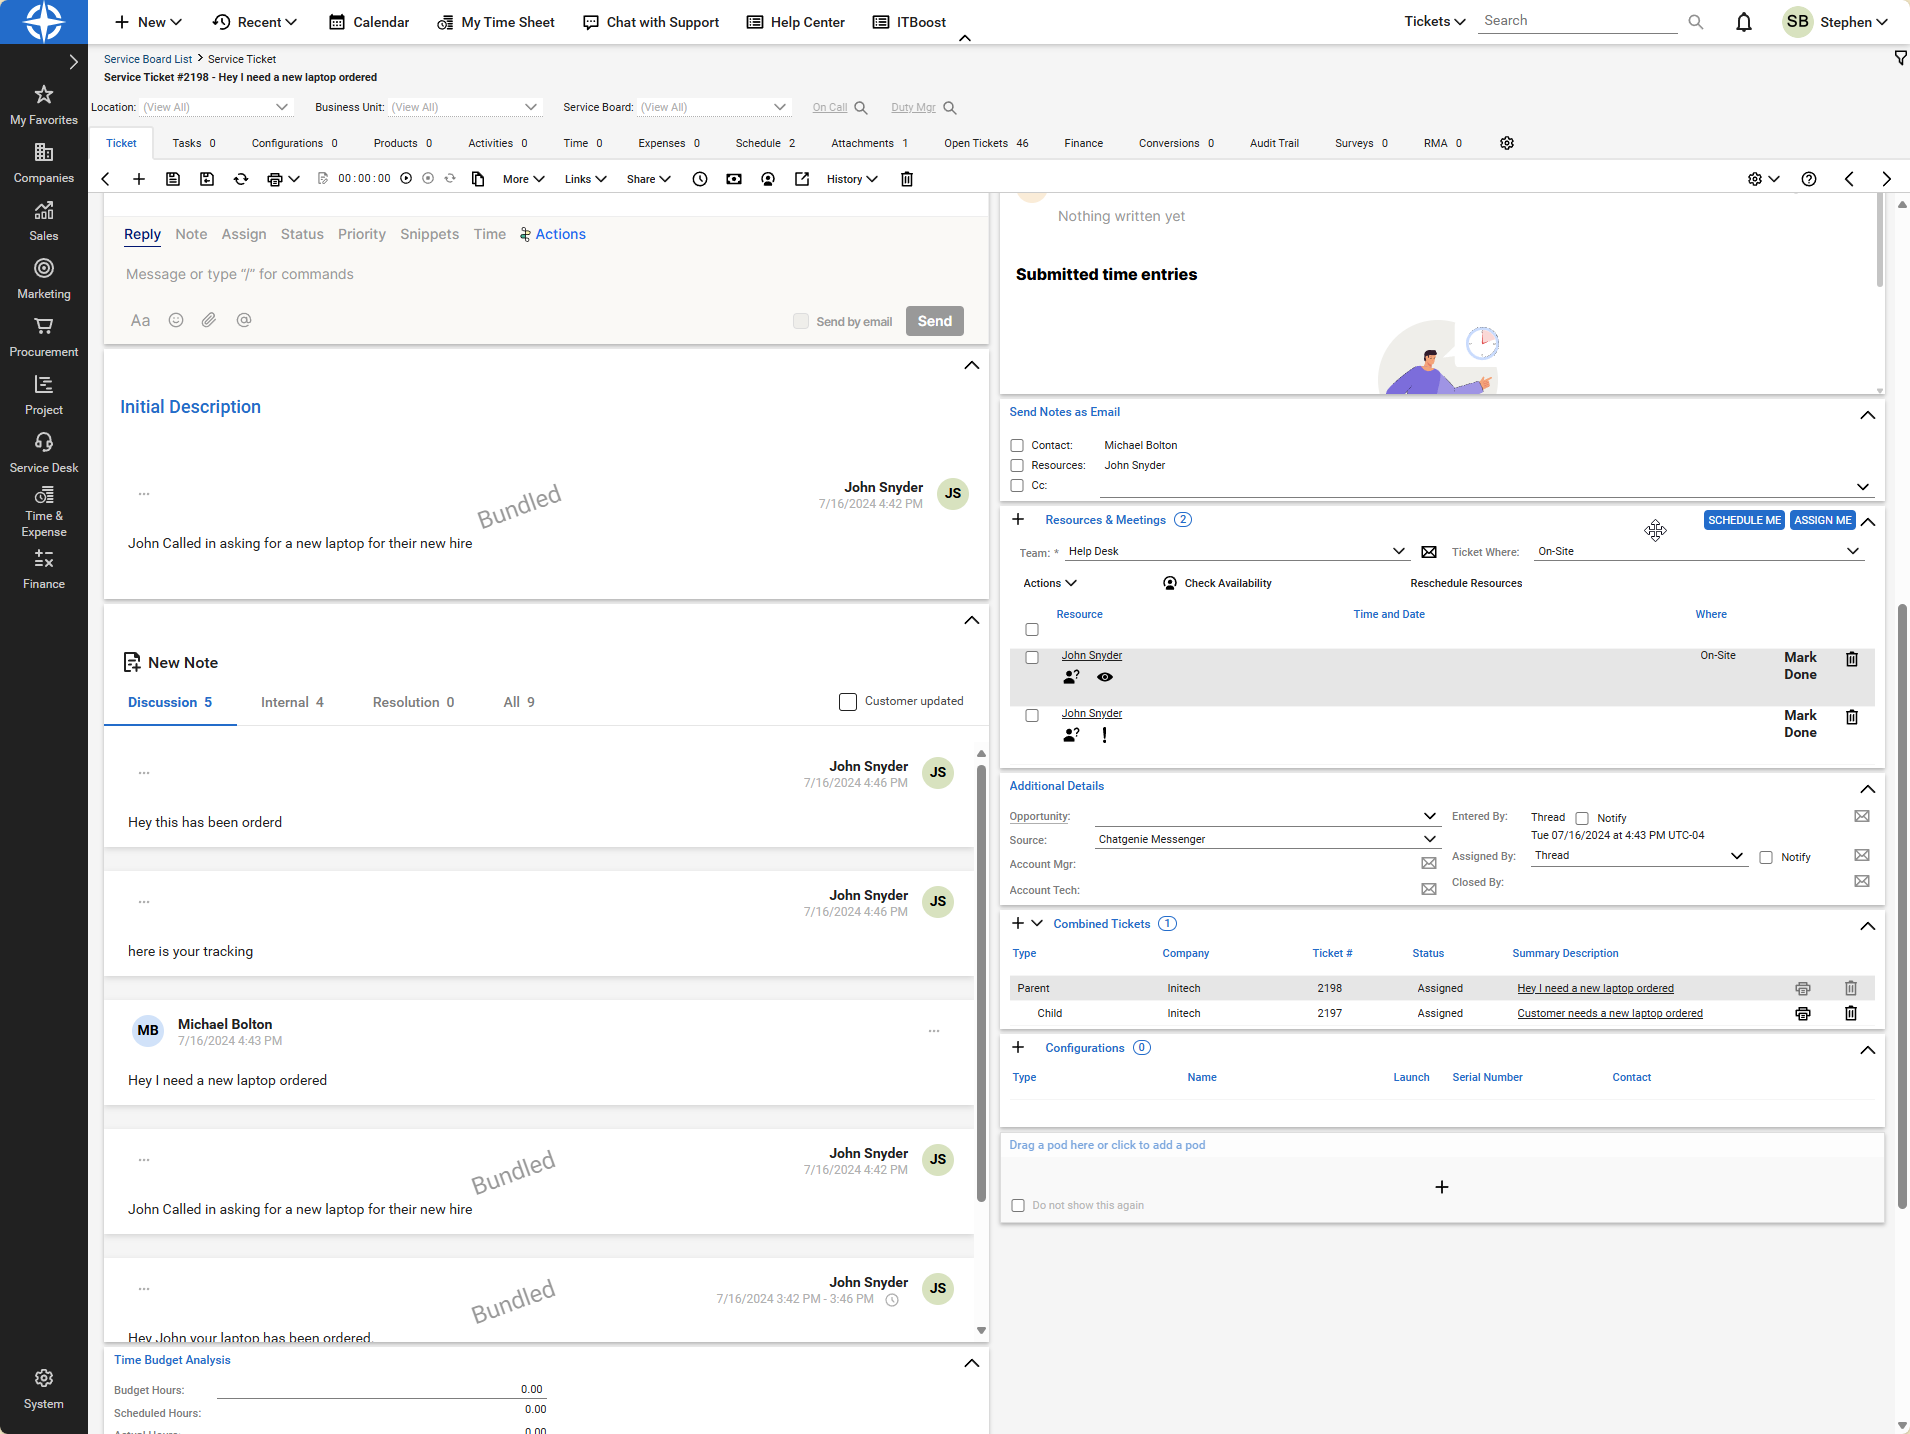Check the Entered By Notify checkbox
This screenshot has width=1910, height=1434.
tap(1582, 818)
